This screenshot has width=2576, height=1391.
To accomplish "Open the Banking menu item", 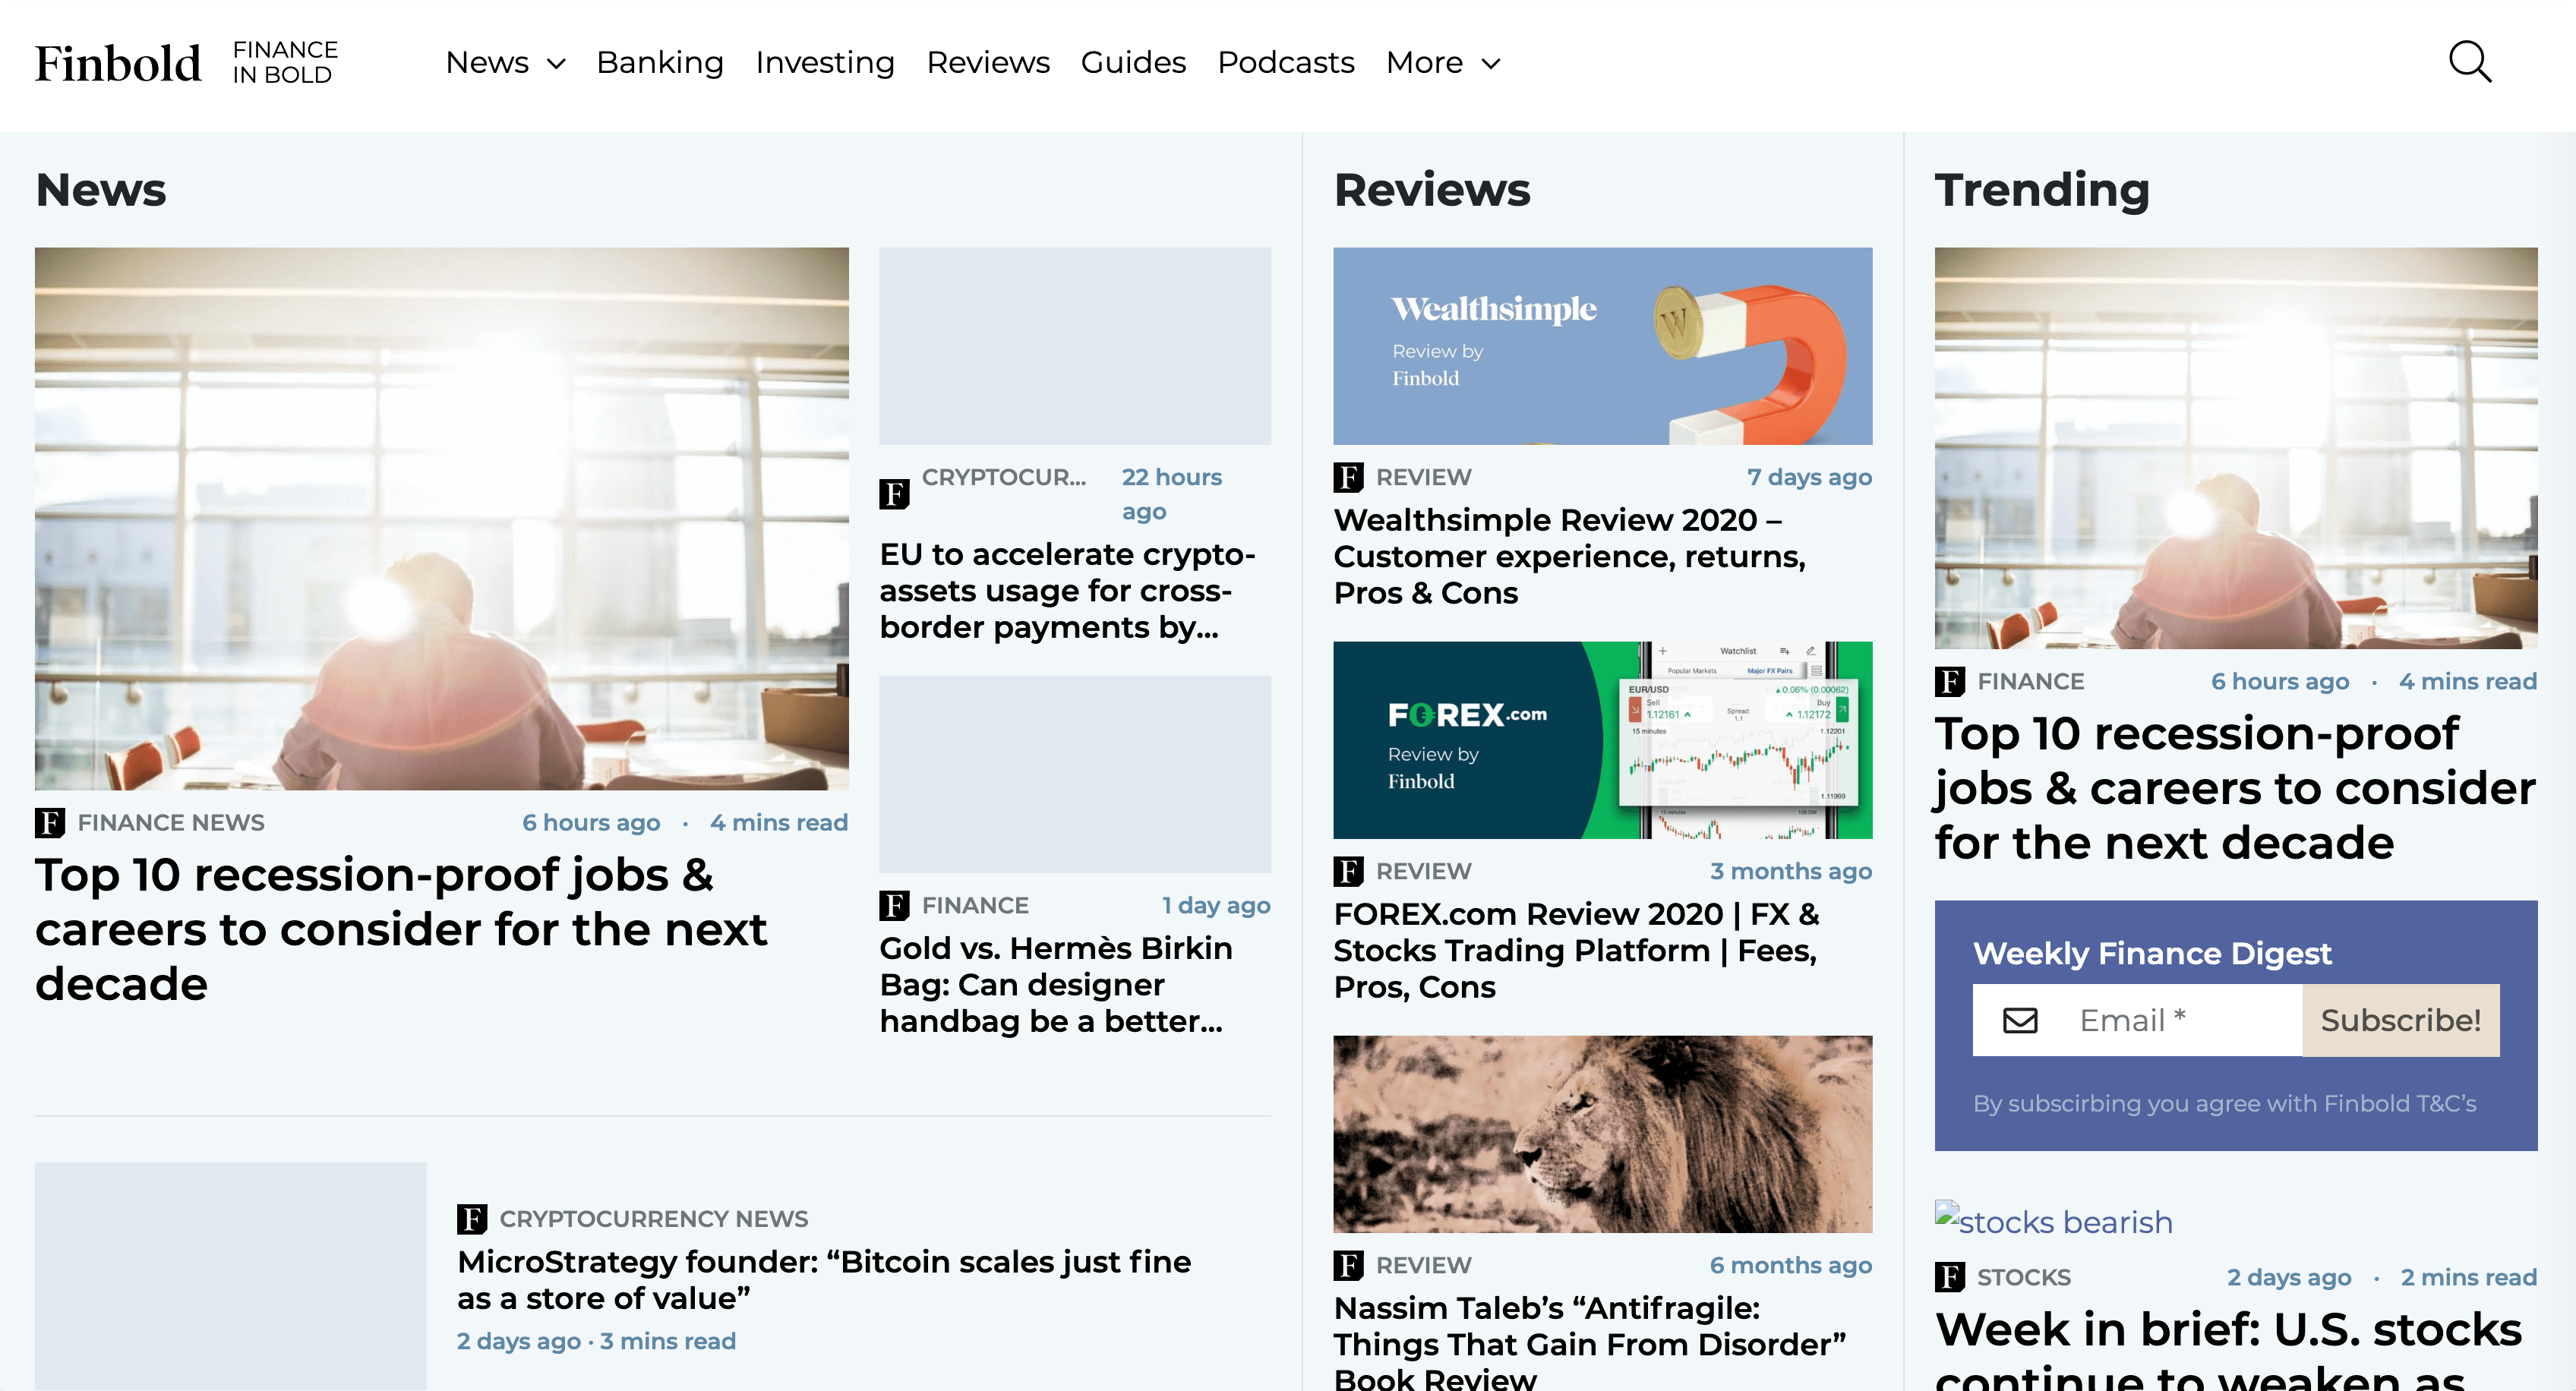I will point(659,63).
